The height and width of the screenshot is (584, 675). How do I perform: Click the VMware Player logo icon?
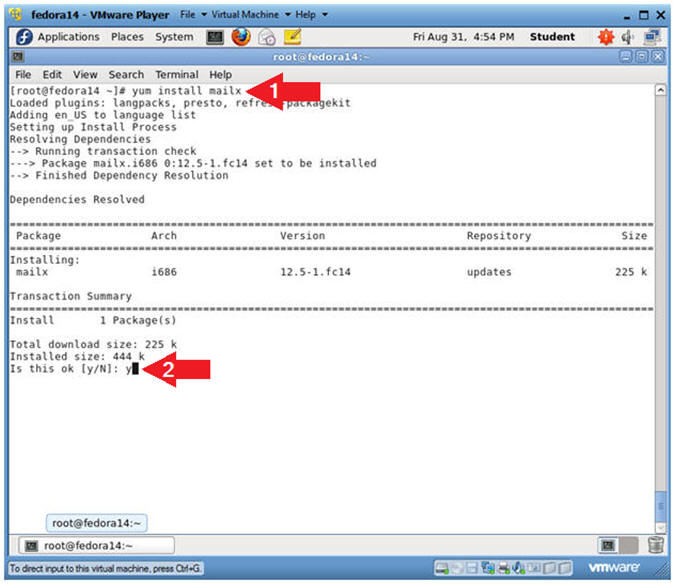16,14
